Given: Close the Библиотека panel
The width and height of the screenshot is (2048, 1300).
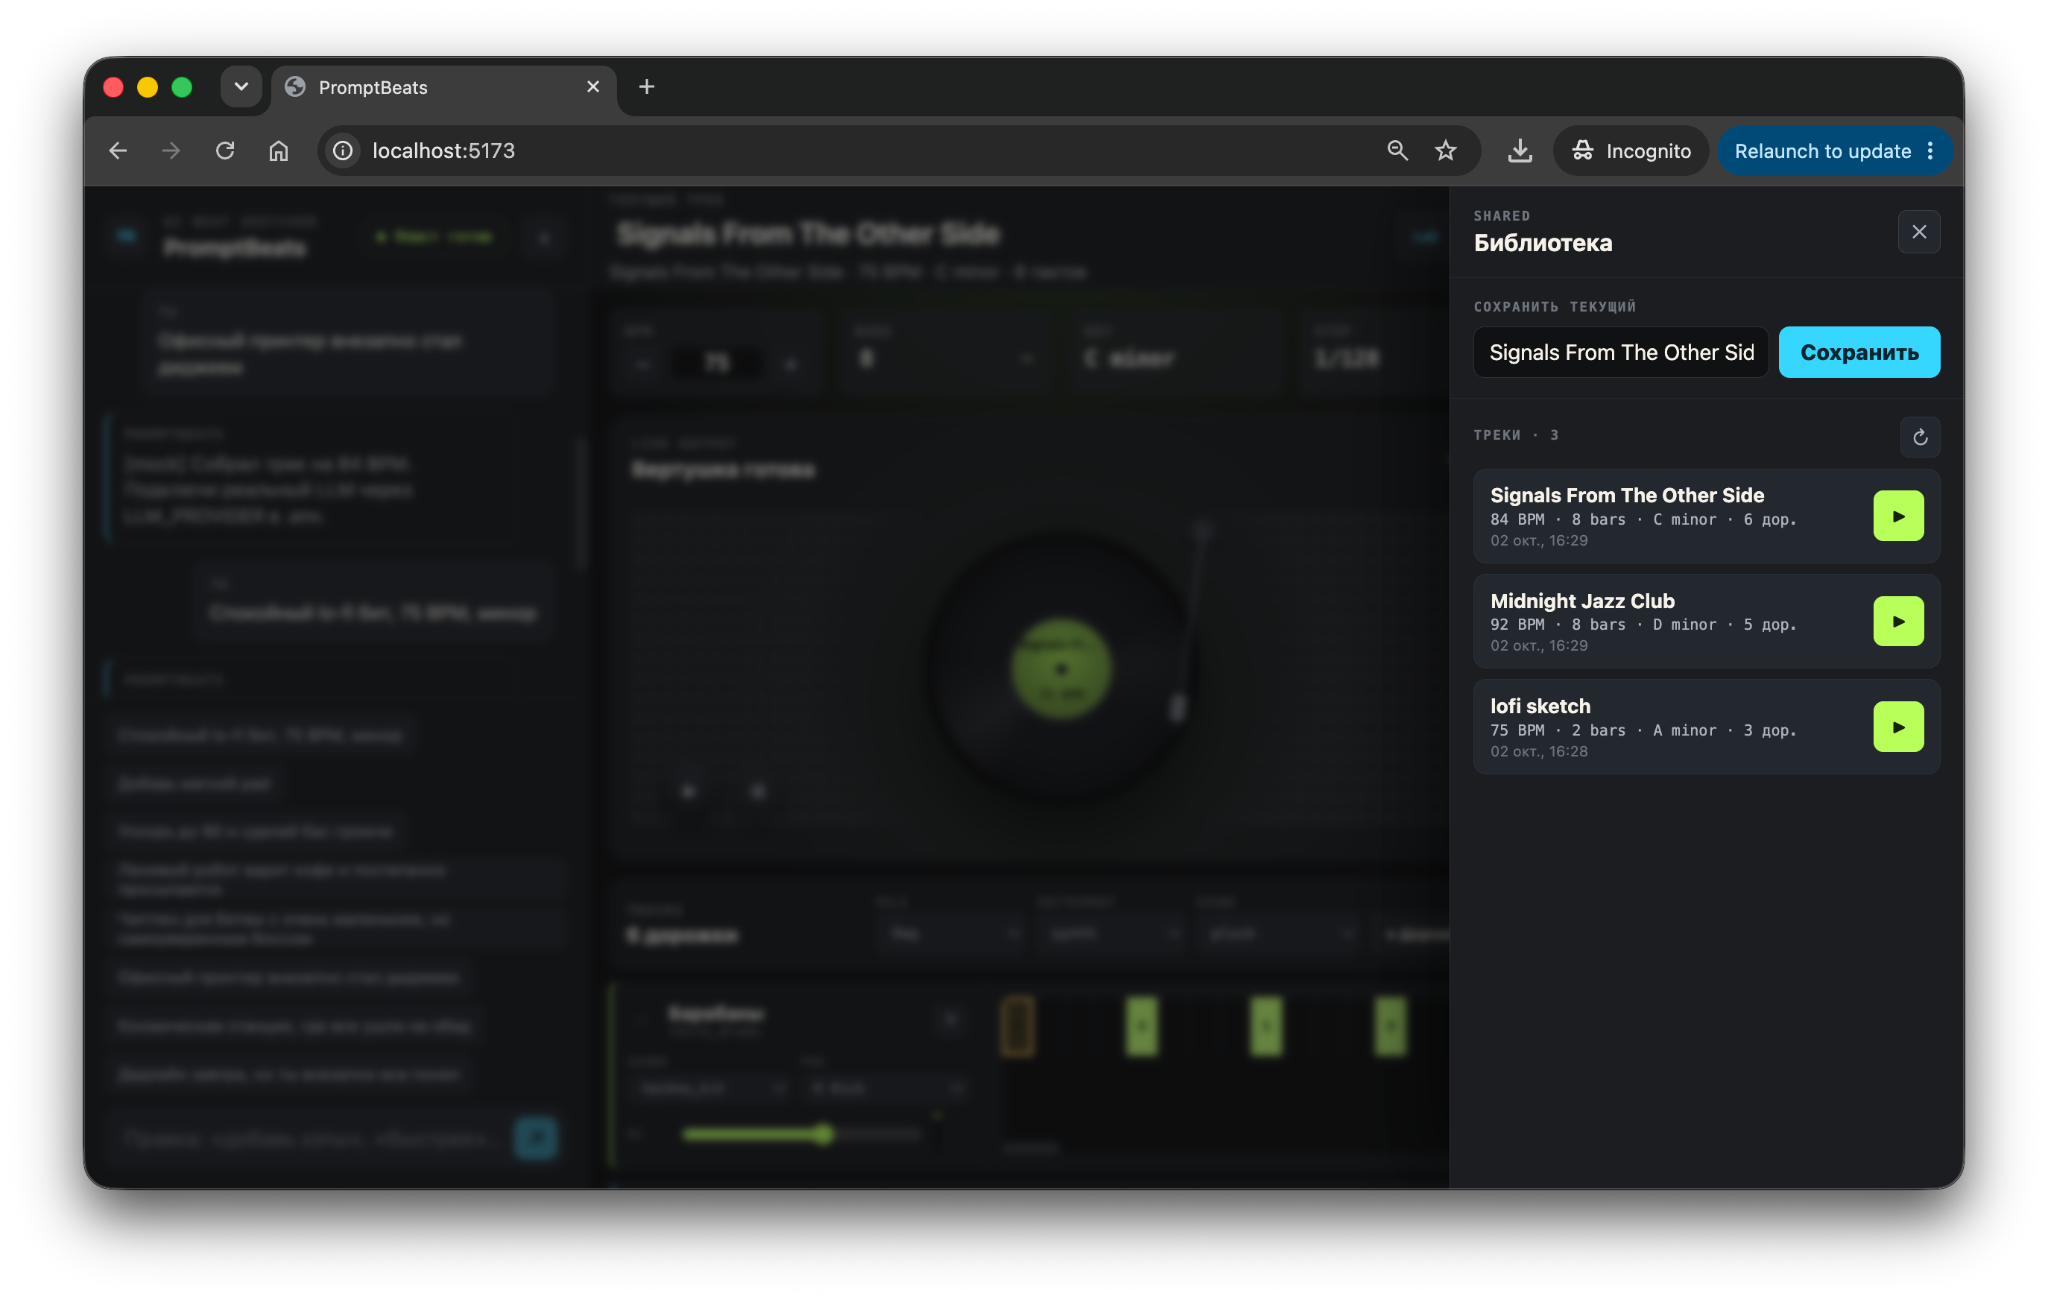Looking at the screenshot, I should pos(1919,232).
